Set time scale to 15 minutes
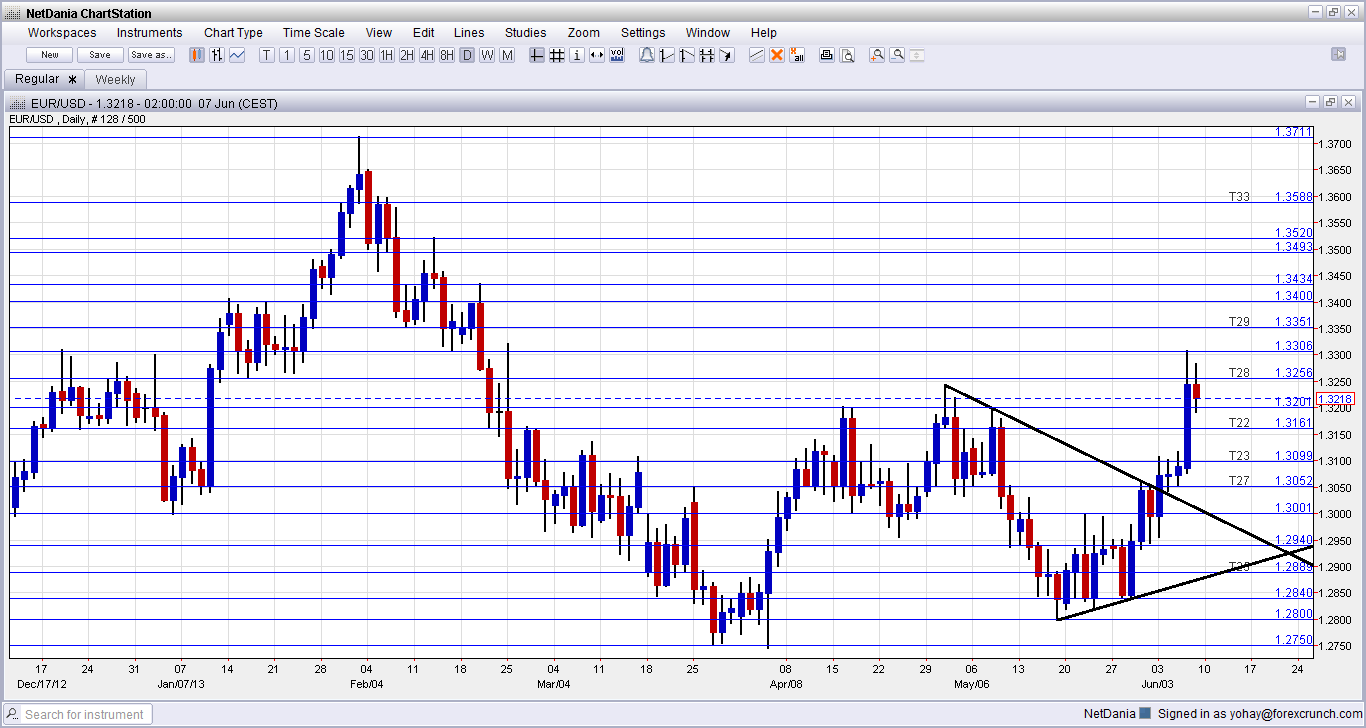The image size is (1366, 728). 347,55
